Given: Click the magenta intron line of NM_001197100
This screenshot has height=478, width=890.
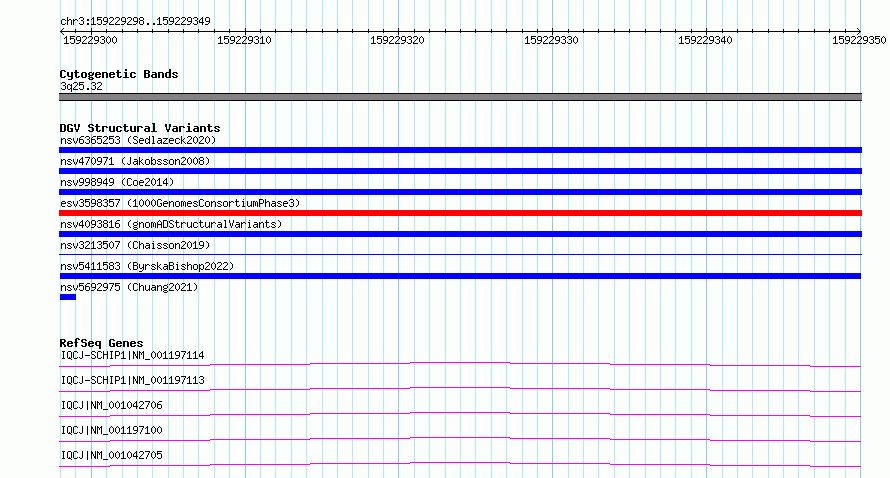Looking at the screenshot, I should pyautogui.click(x=460, y=439).
